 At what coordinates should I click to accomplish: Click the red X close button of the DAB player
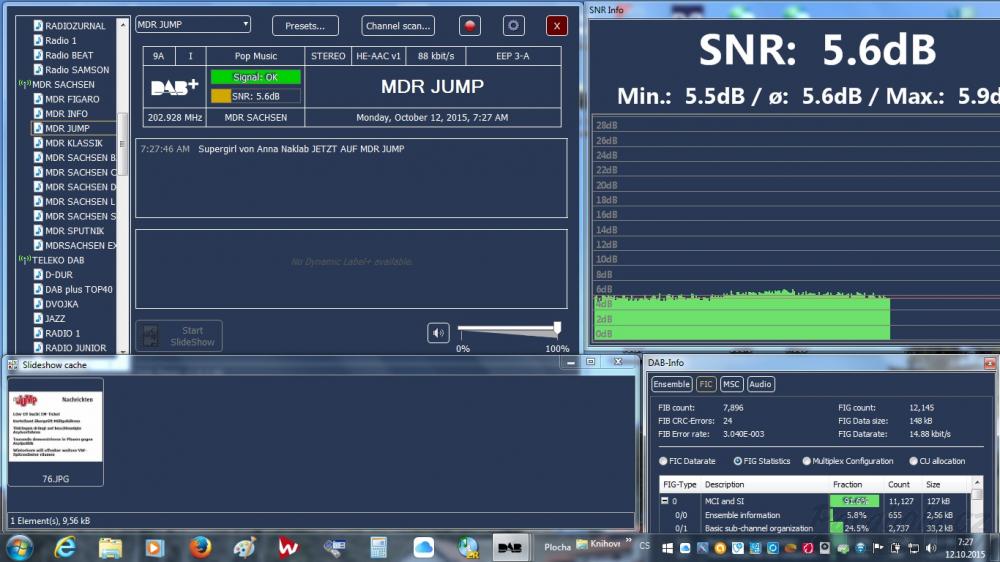(x=557, y=26)
